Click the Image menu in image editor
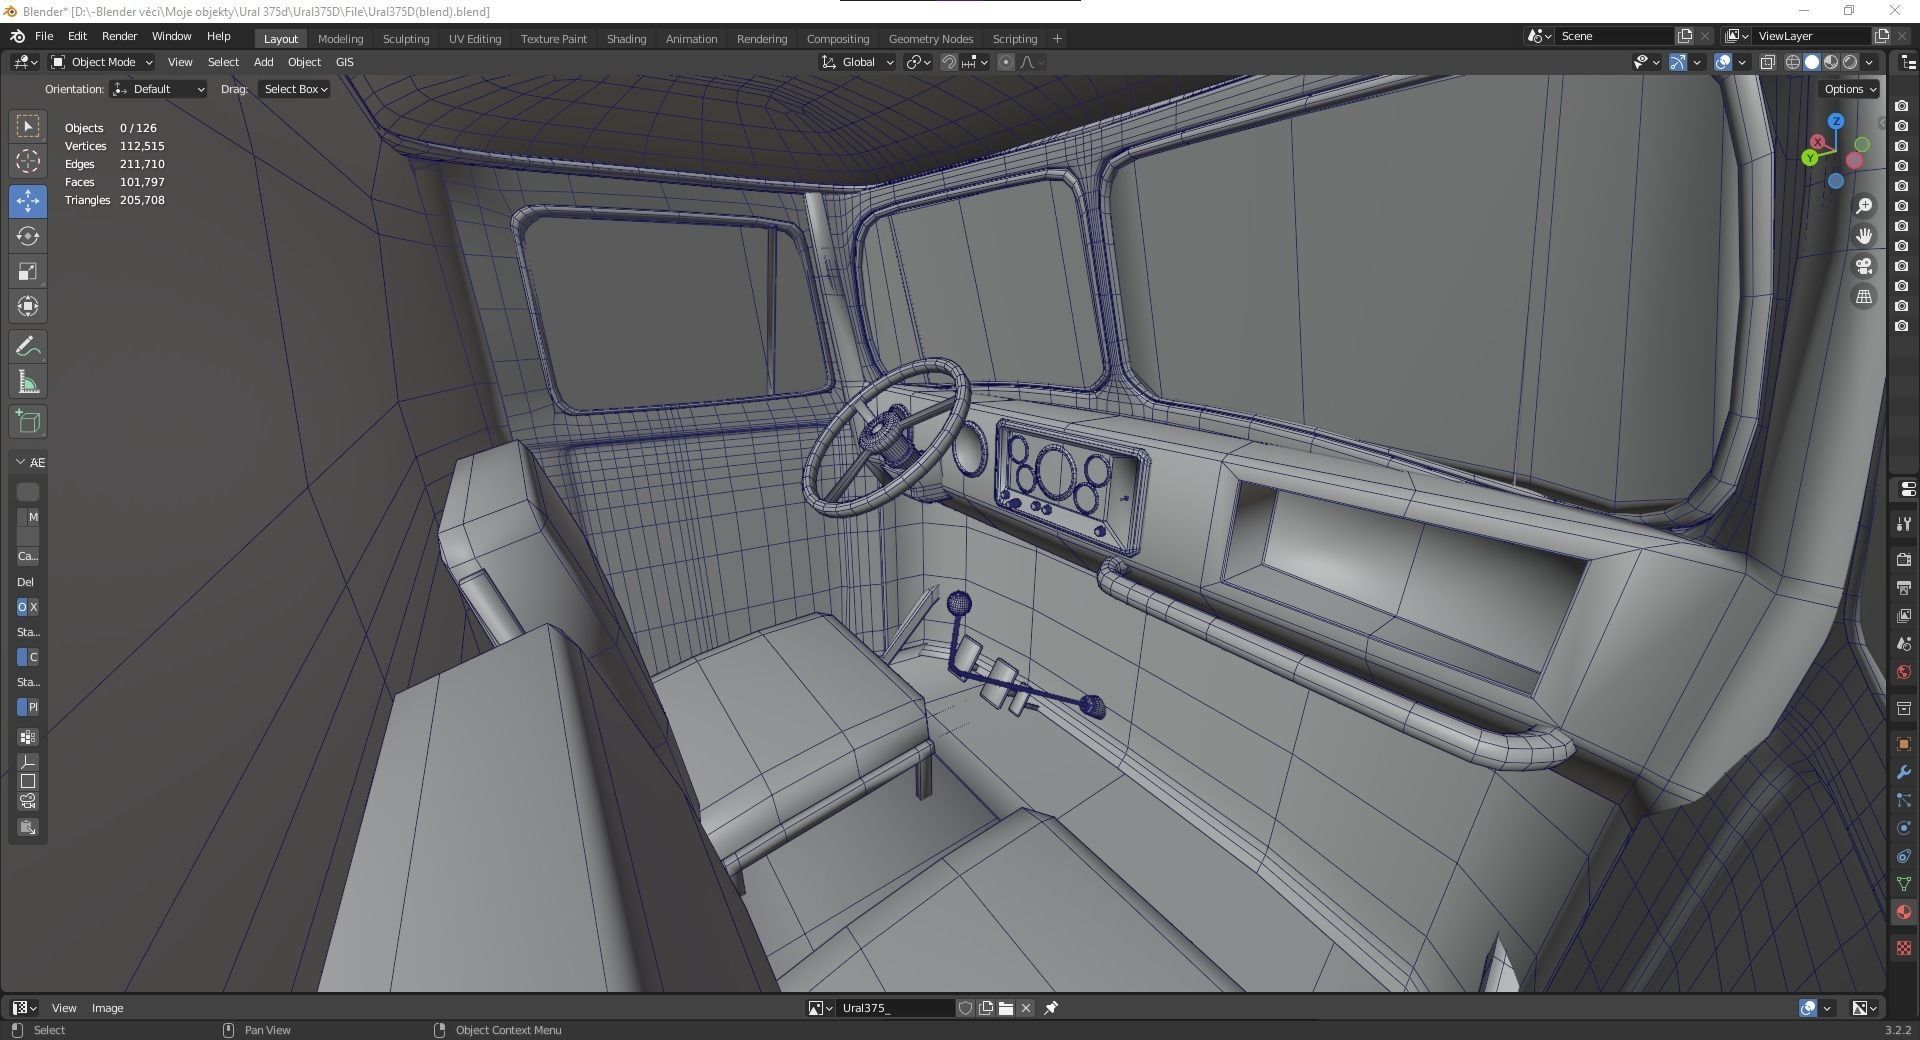 pyautogui.click(x=108, y=1008)
